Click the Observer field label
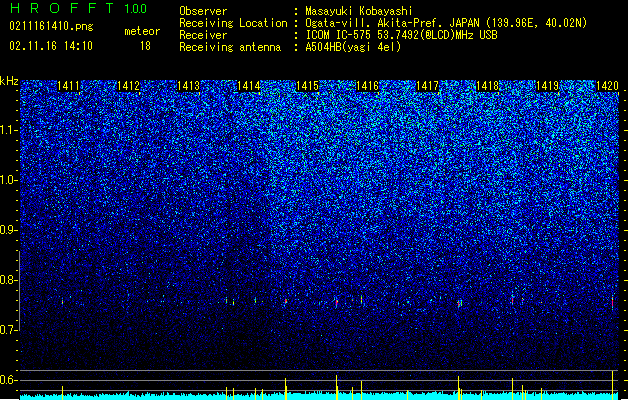629x400 pixels. tap(203, 11)
